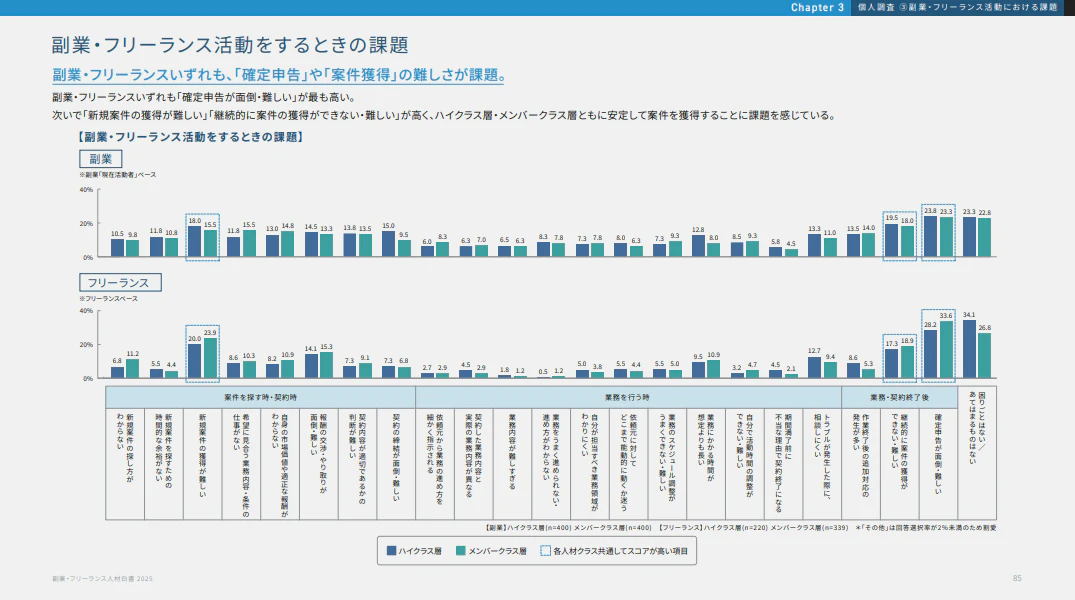Click the 副業 chart value 18.0 for 新規案件の獲得が難しい
Viewport: 1075px width, 600px height.
click(195, 221)
